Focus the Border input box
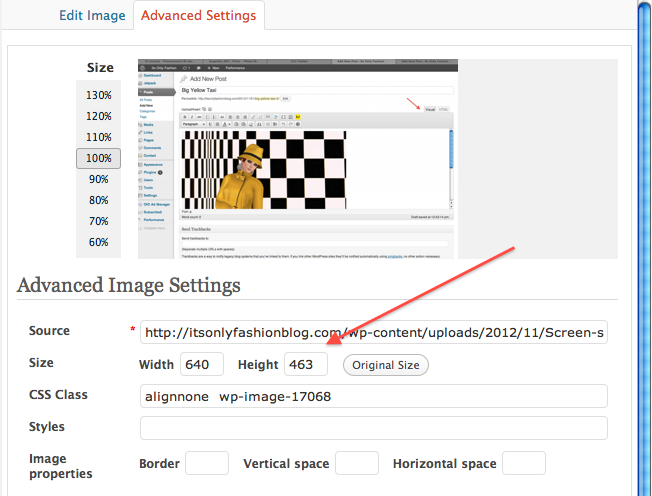 click(207, 463)
